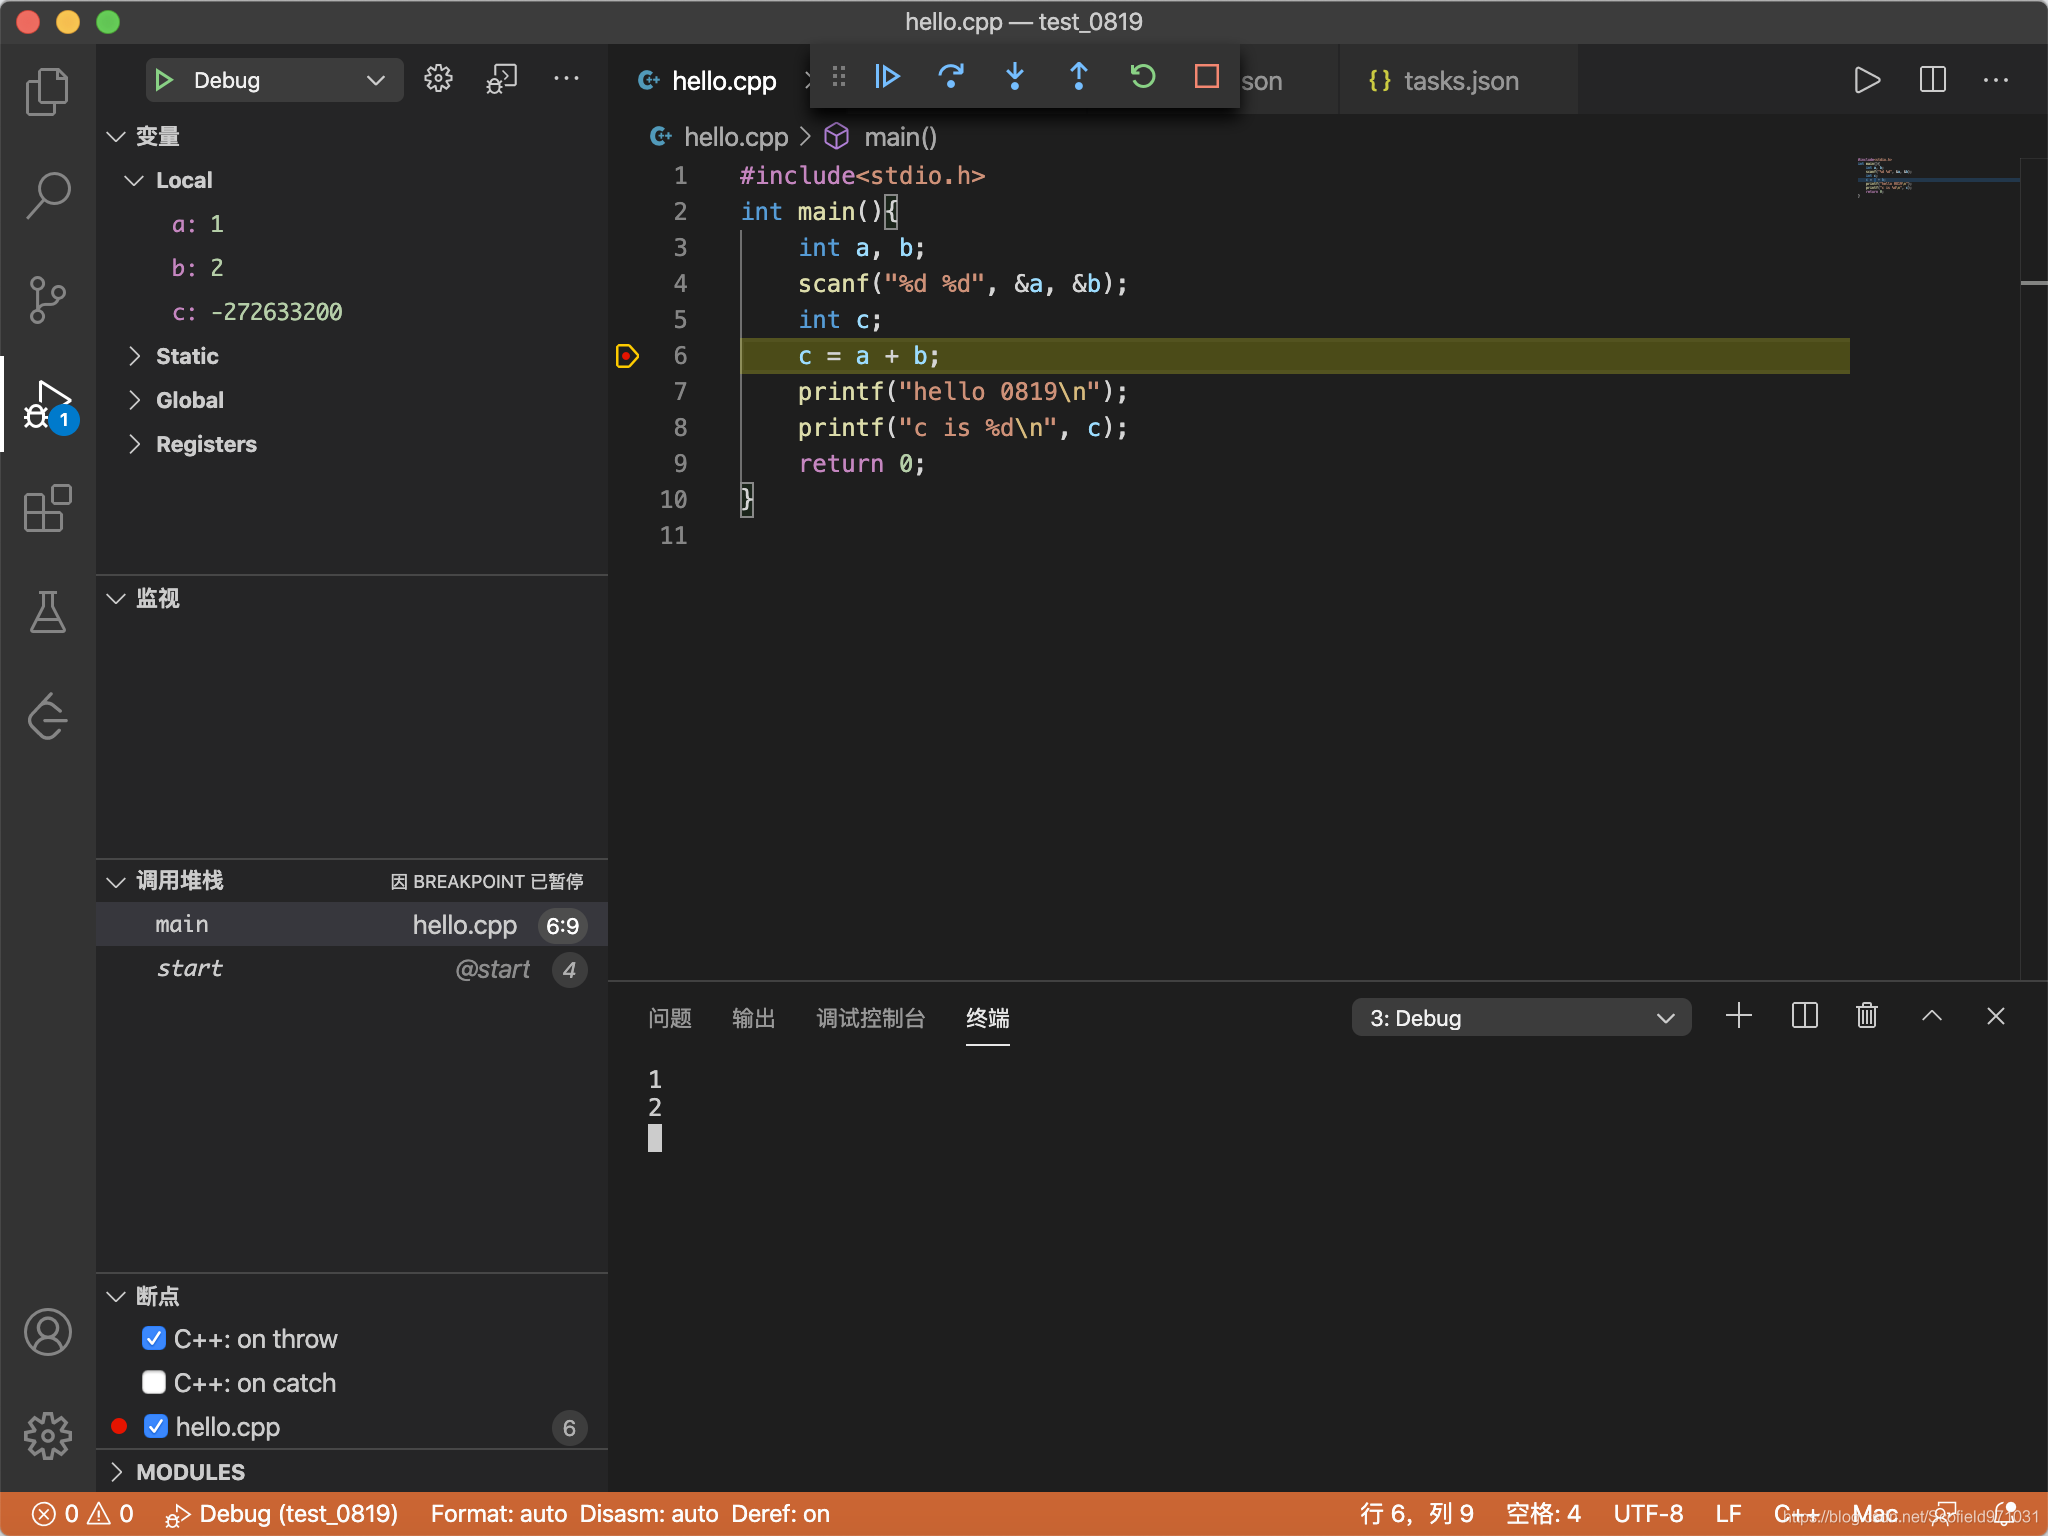The image size is (2048, 1536).
Task: Click the Continue (Resume) debug icon
Action: [887, 79]
